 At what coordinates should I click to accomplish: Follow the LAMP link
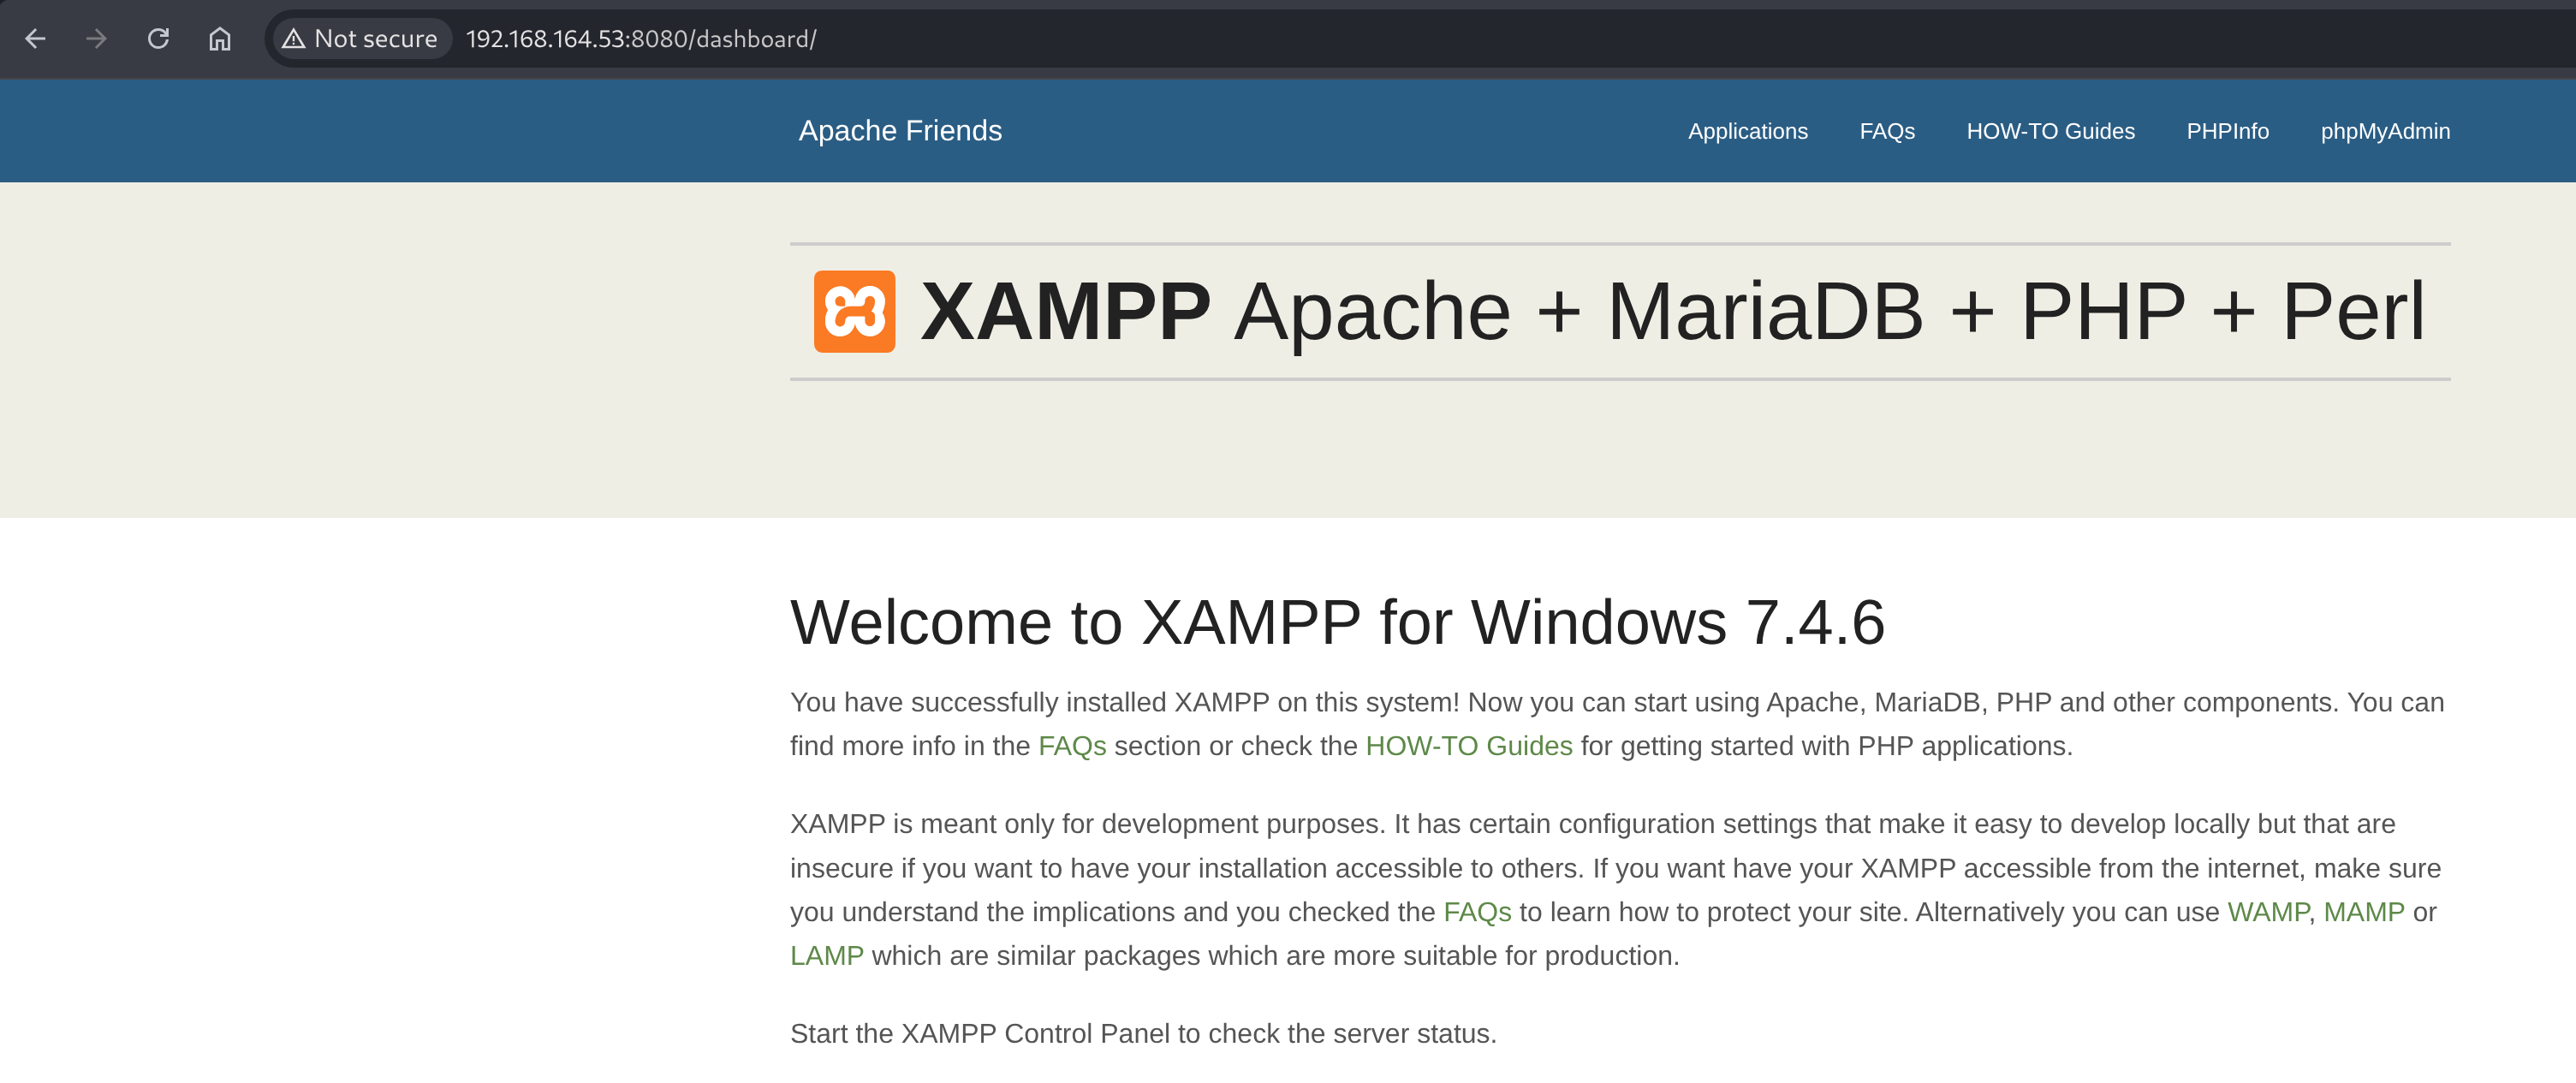click(x=826, y=956)
